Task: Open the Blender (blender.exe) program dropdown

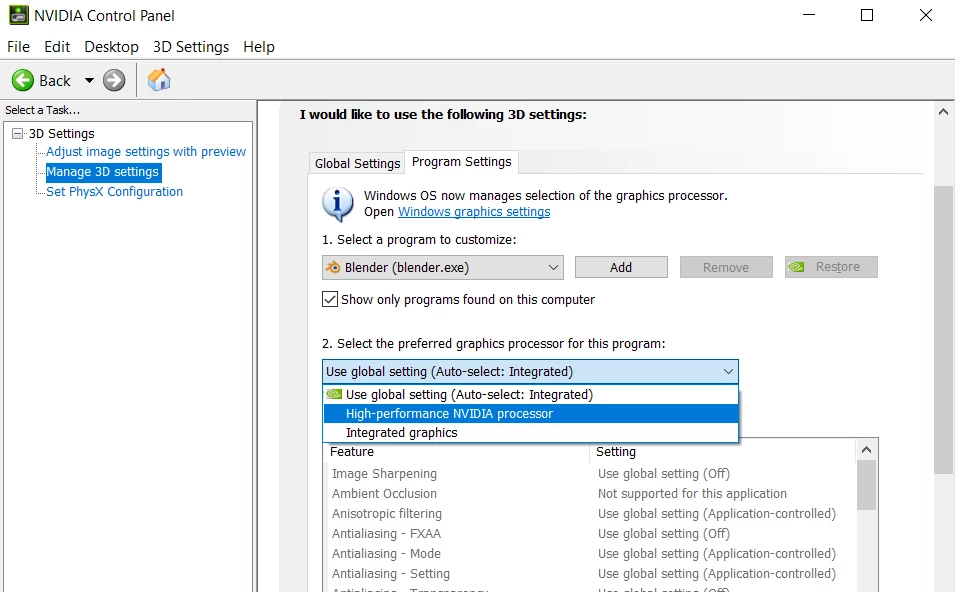Action: (x=443, y=267)
